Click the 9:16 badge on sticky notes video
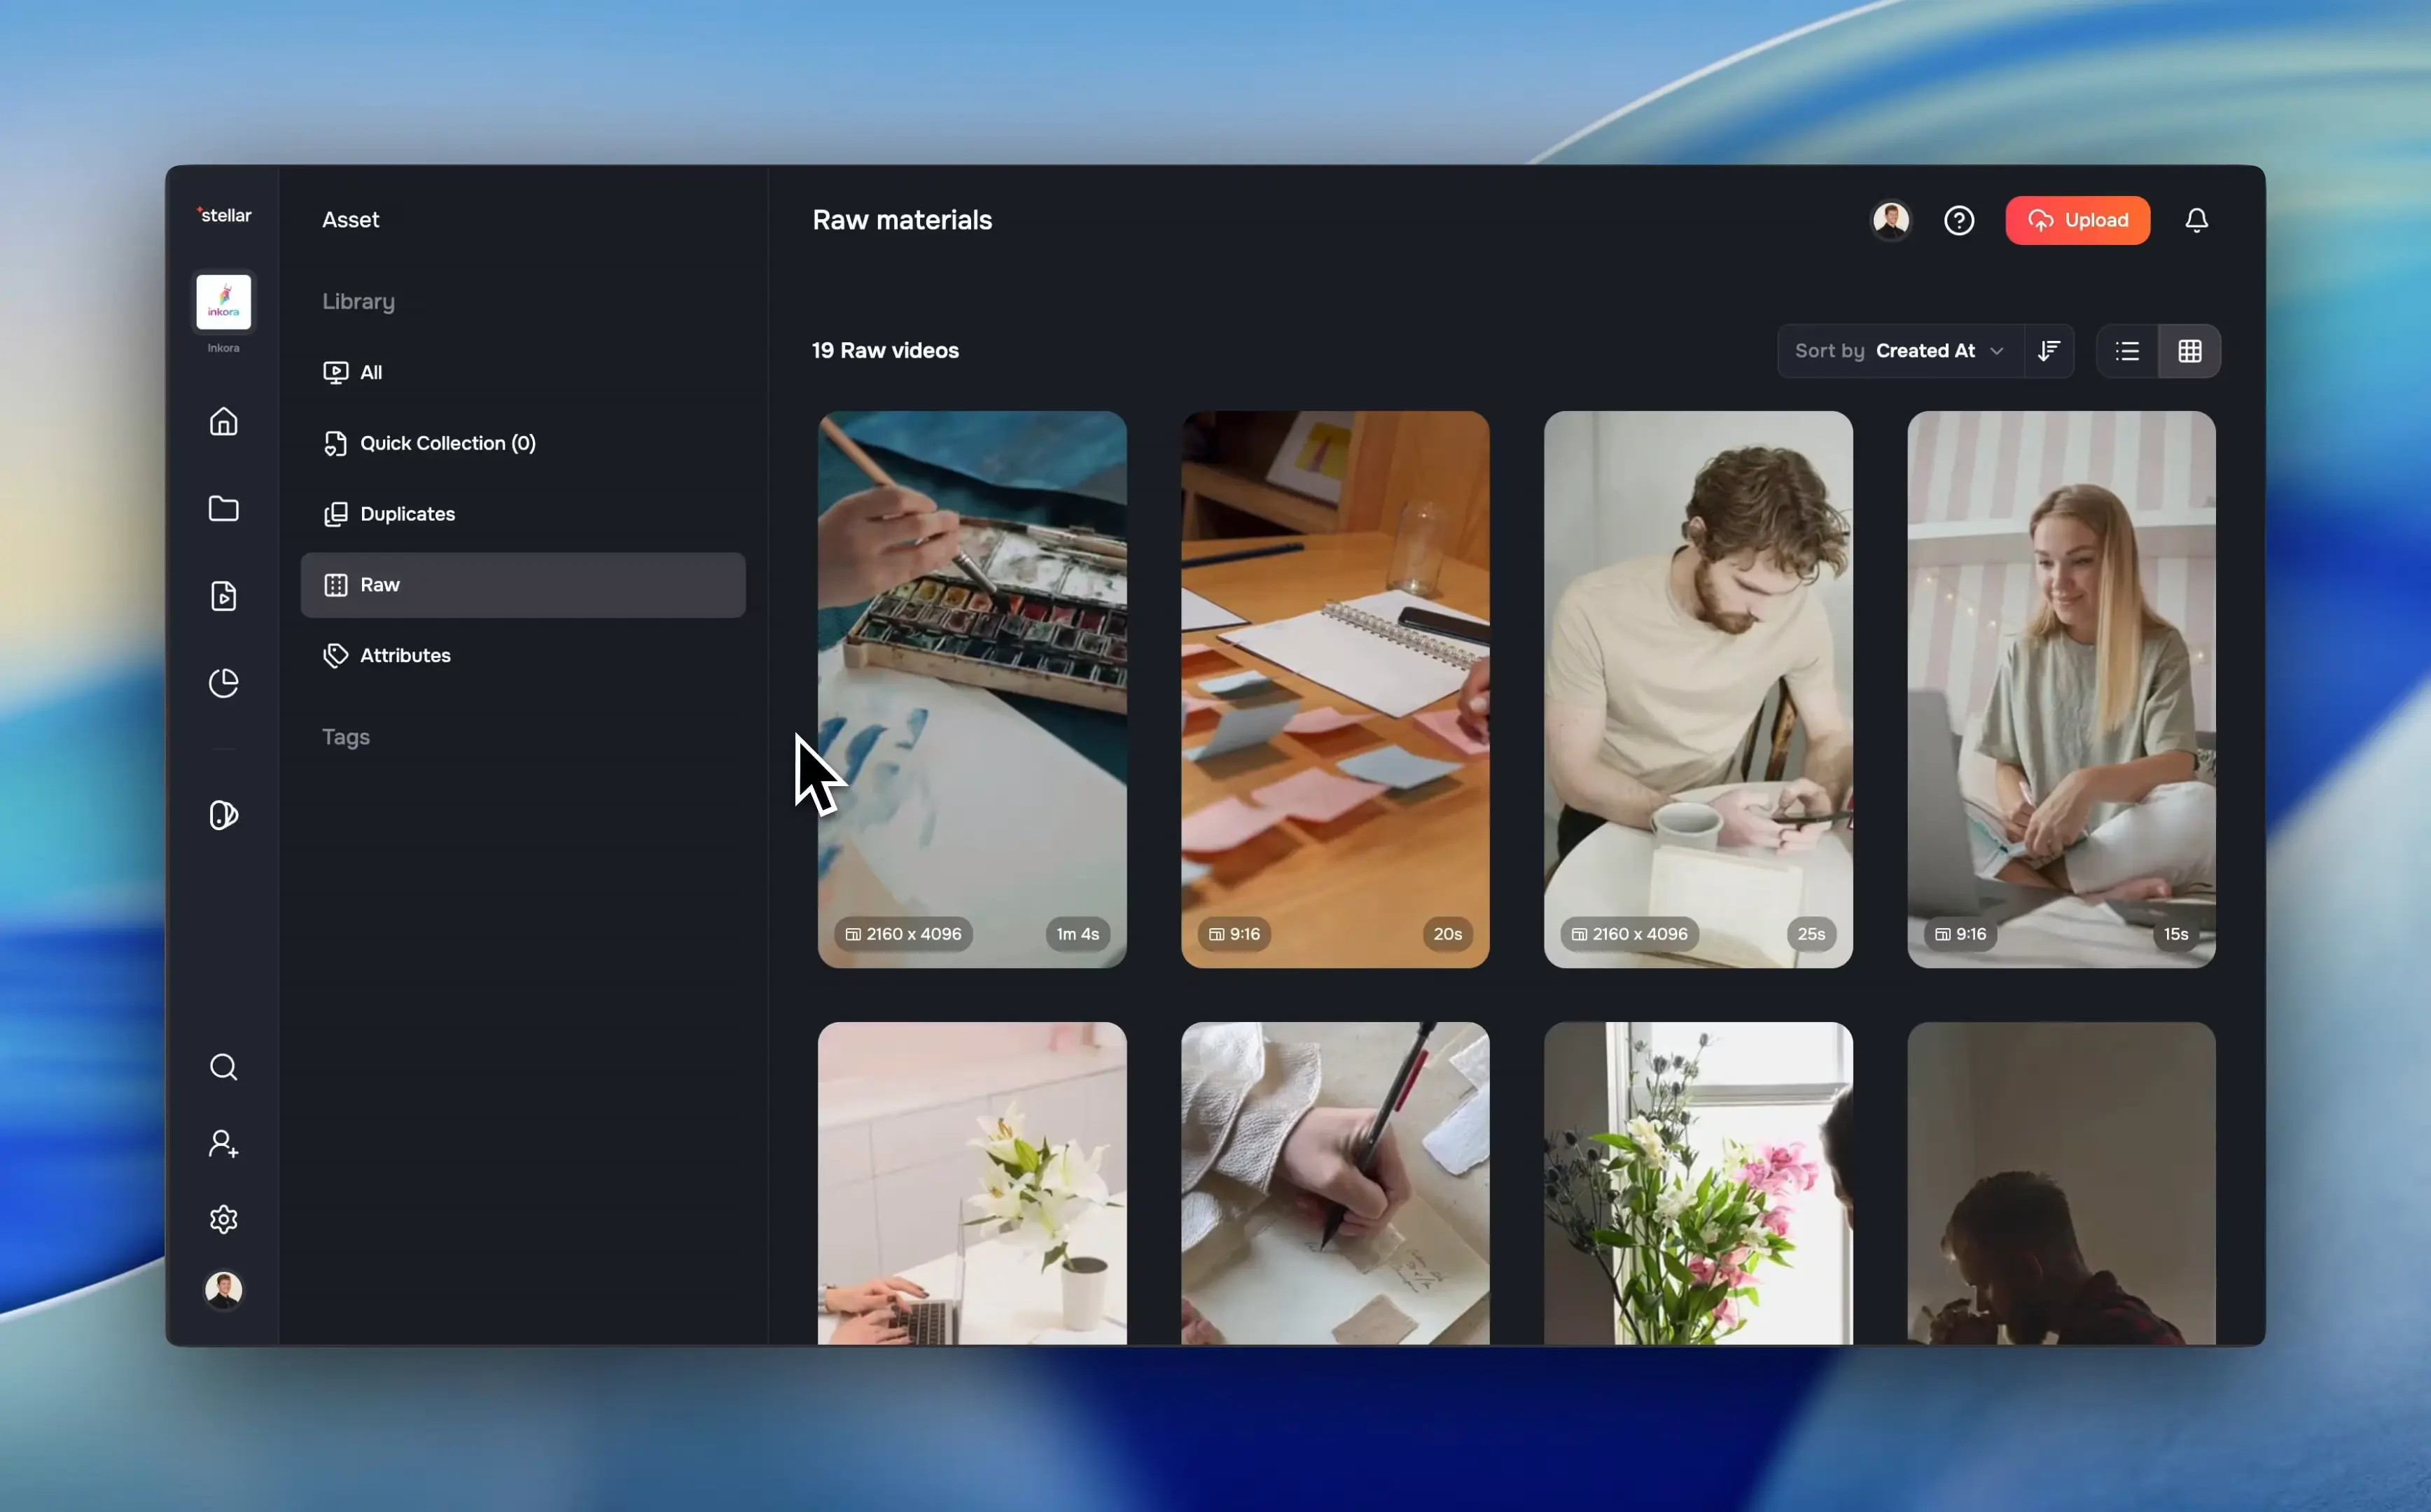This screenshot has width=2431, height=1512. (1234, 934)
